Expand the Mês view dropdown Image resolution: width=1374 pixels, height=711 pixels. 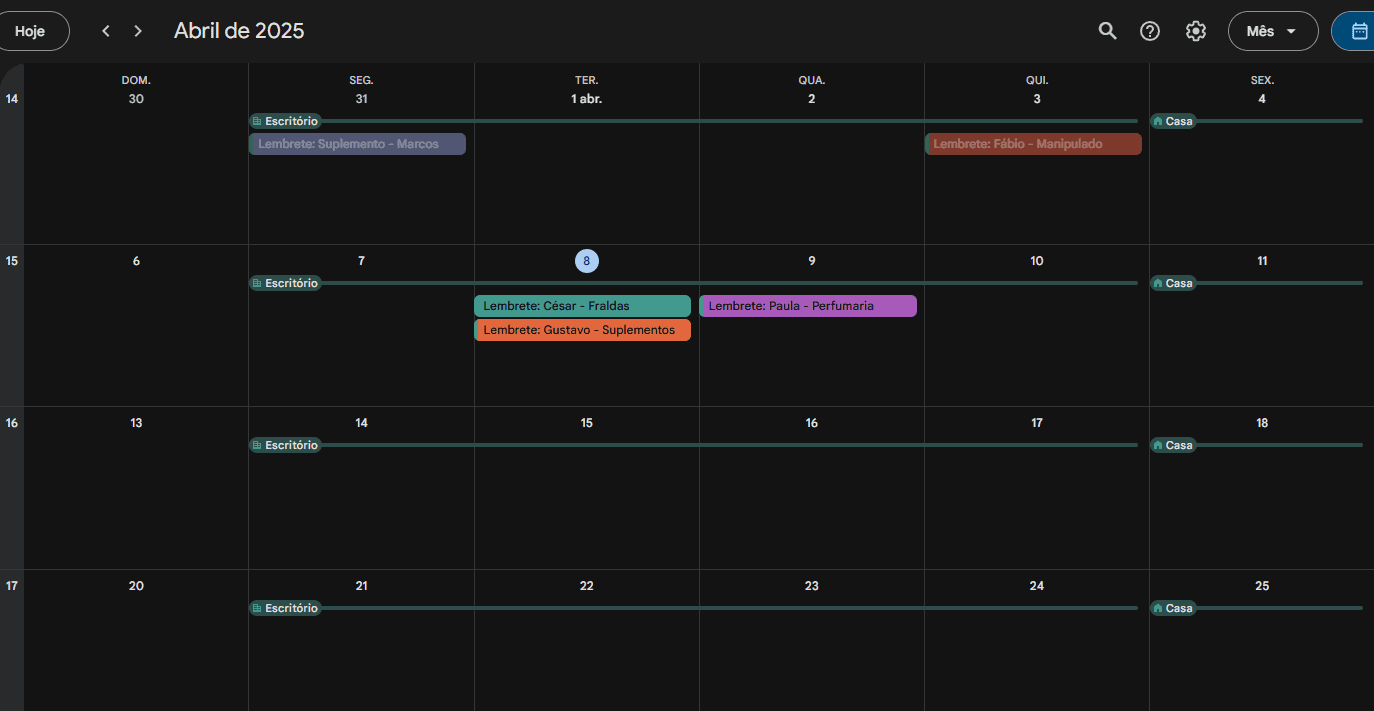click(1272, 31)
